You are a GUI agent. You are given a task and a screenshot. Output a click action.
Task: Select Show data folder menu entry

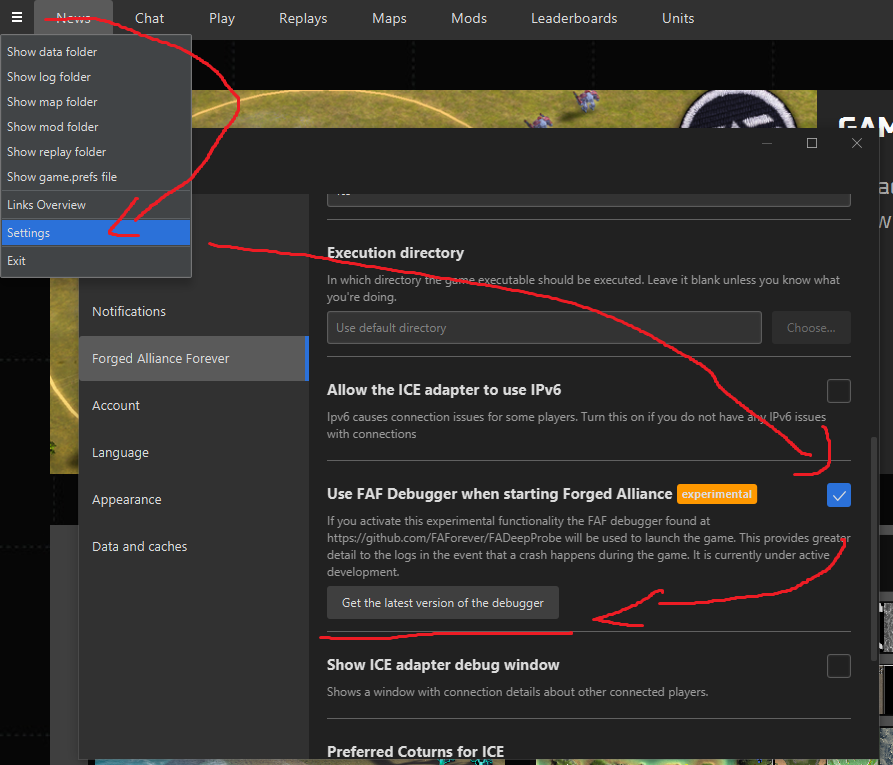[x=96, y=52]
